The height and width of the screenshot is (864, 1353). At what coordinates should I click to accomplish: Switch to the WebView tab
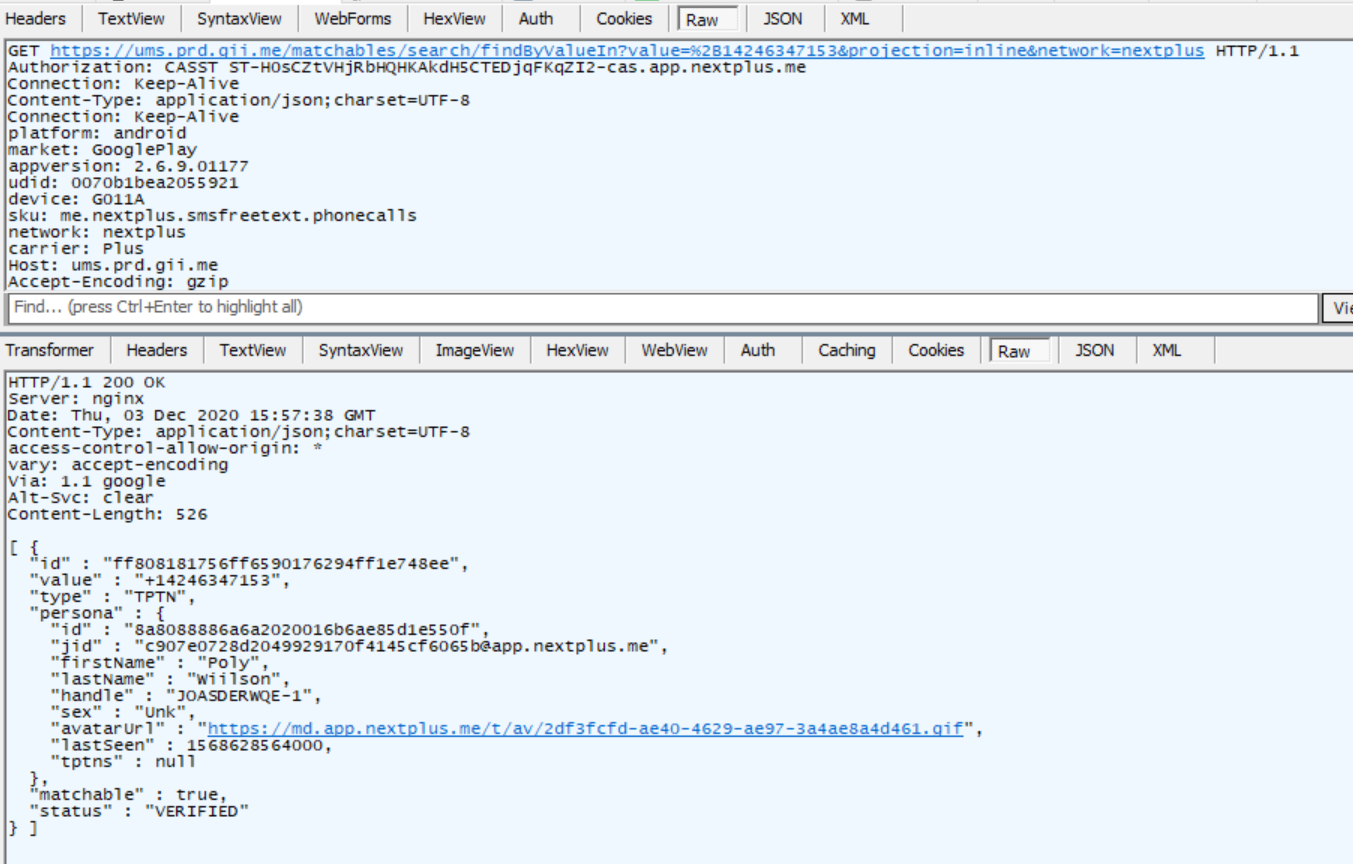675,350
